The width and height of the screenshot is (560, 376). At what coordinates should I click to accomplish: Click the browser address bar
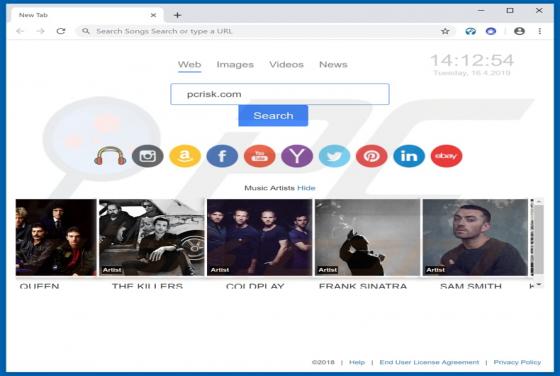(266, 31)
